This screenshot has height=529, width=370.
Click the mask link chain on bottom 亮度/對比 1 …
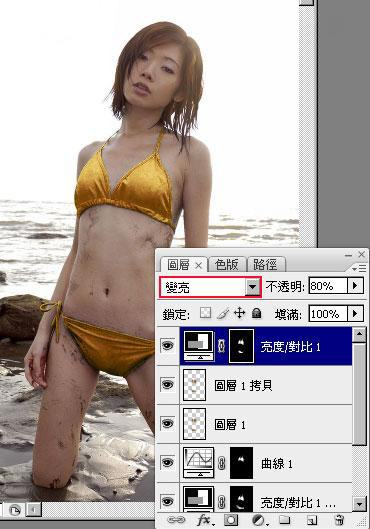[221, 502]
